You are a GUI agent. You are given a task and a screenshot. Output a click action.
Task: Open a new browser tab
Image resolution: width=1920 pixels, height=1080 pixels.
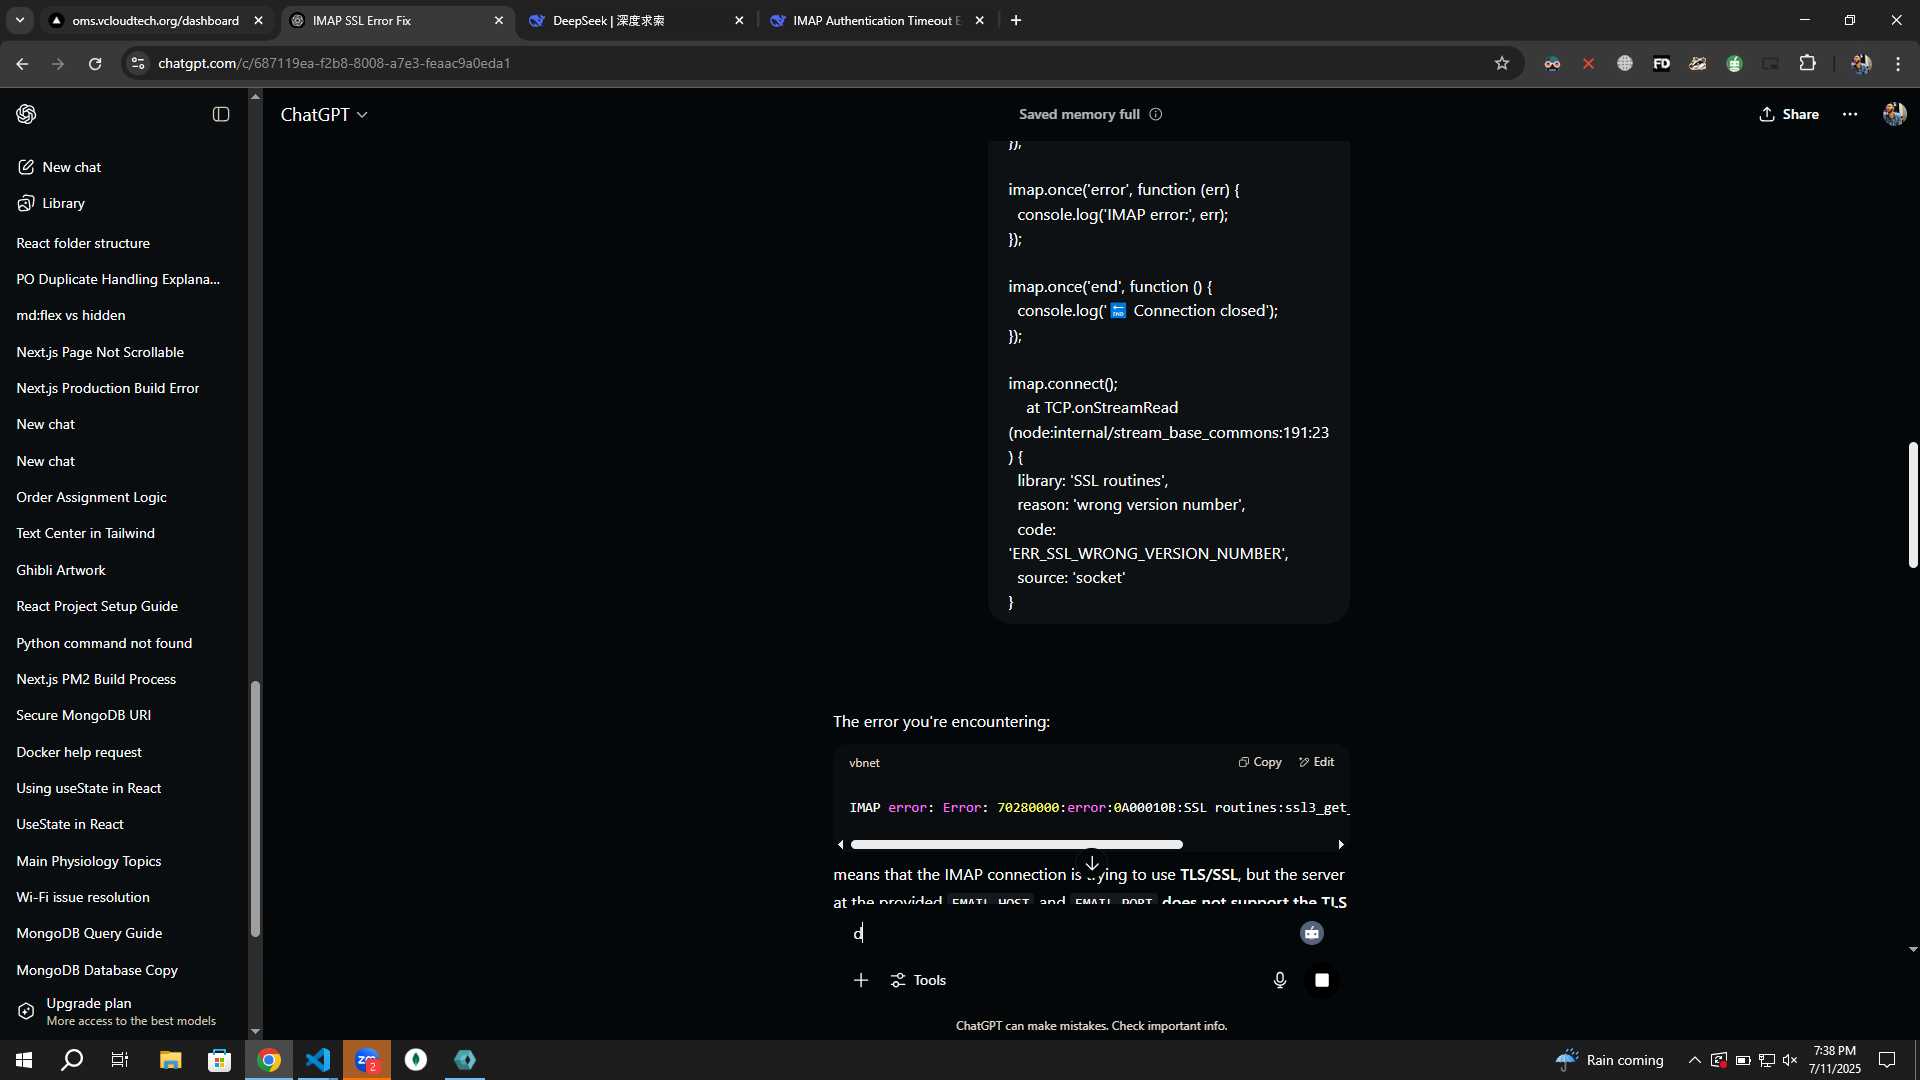(1016, 20)
